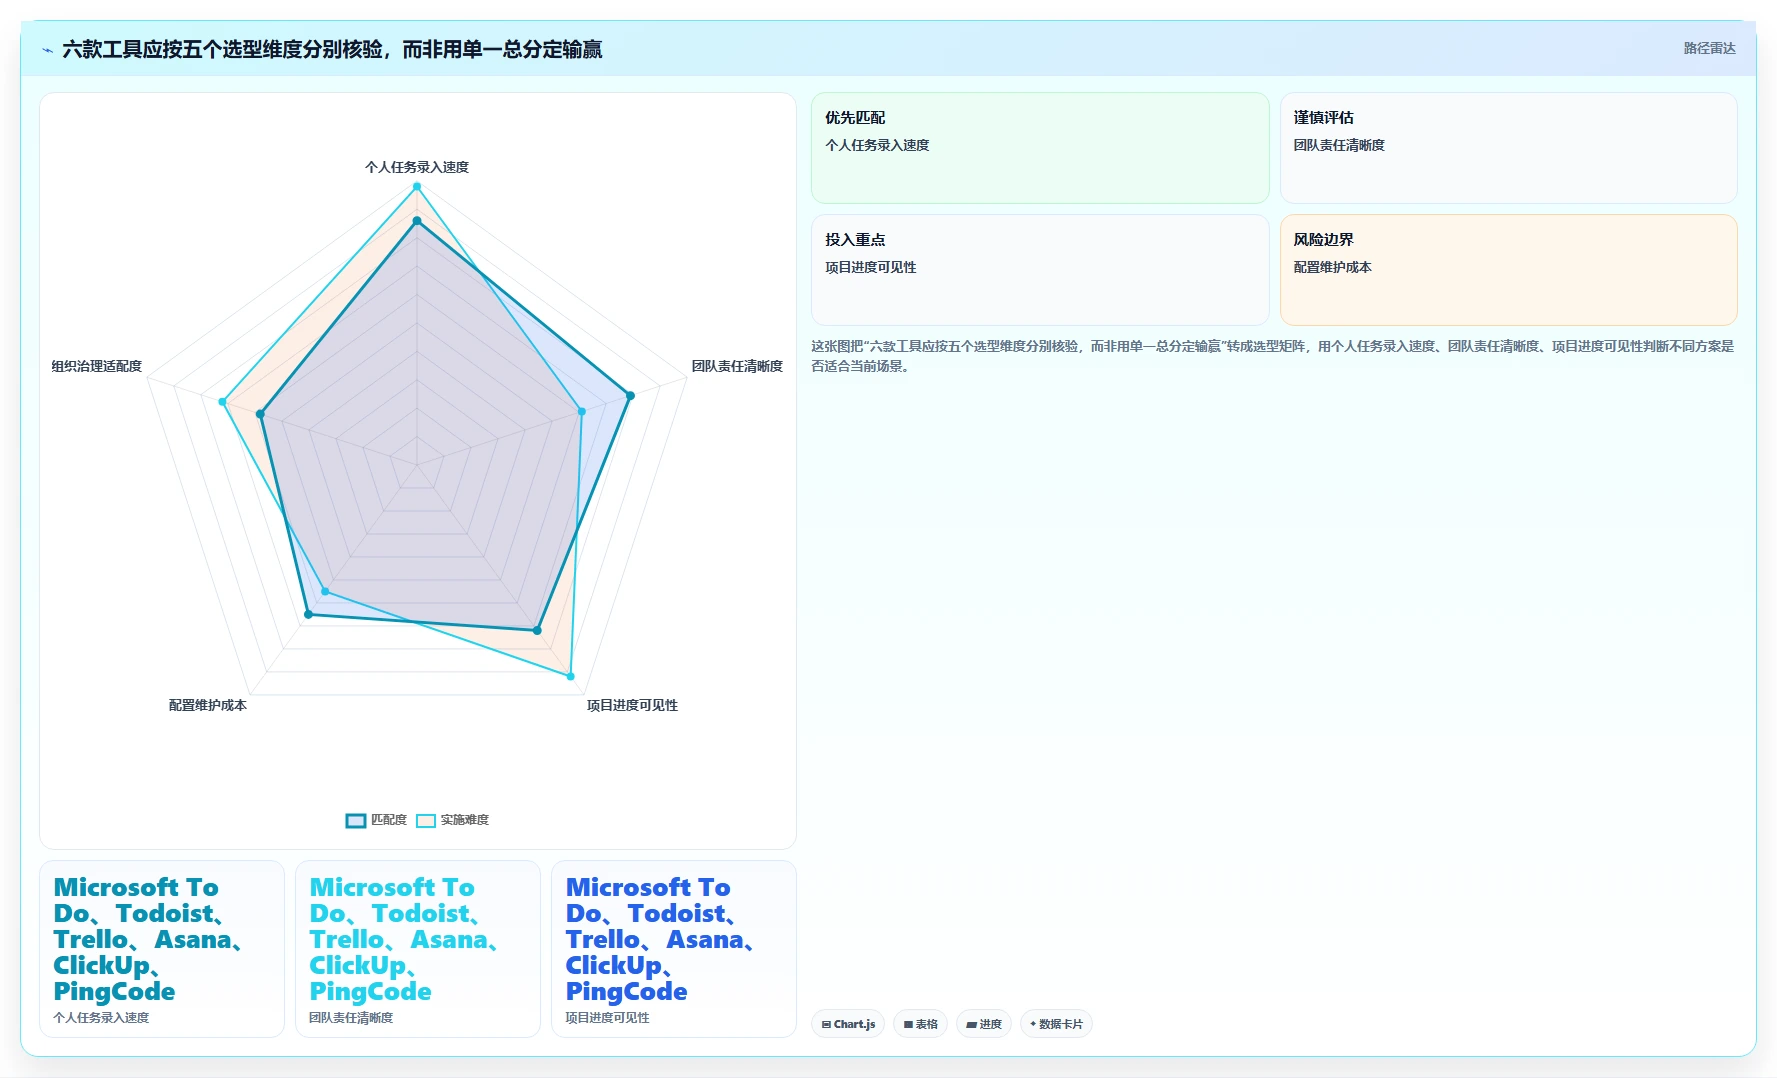Open the 投入重点 card
Screen dimensions: 1777x1078
click(x=1040, y=270)
